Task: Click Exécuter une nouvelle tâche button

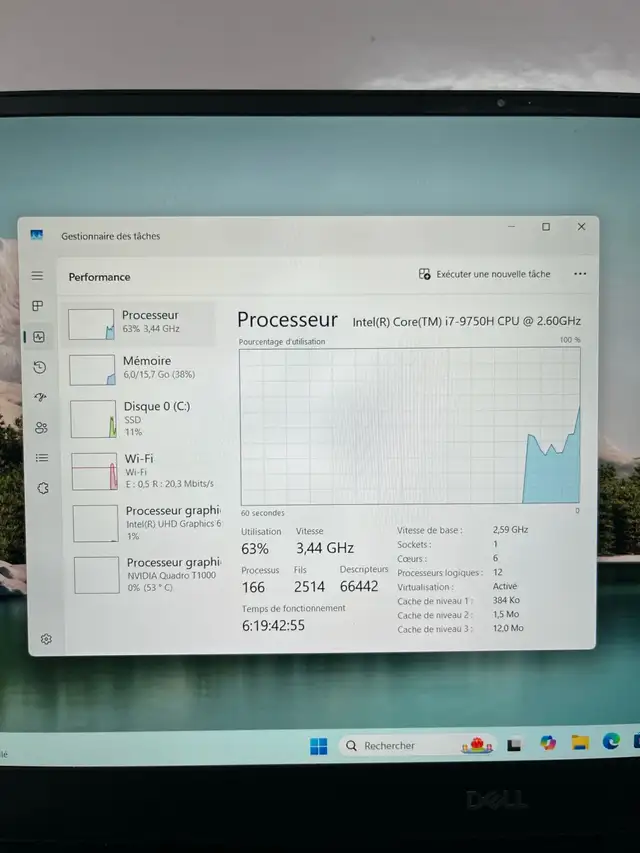Action: [x=484, y=274]
